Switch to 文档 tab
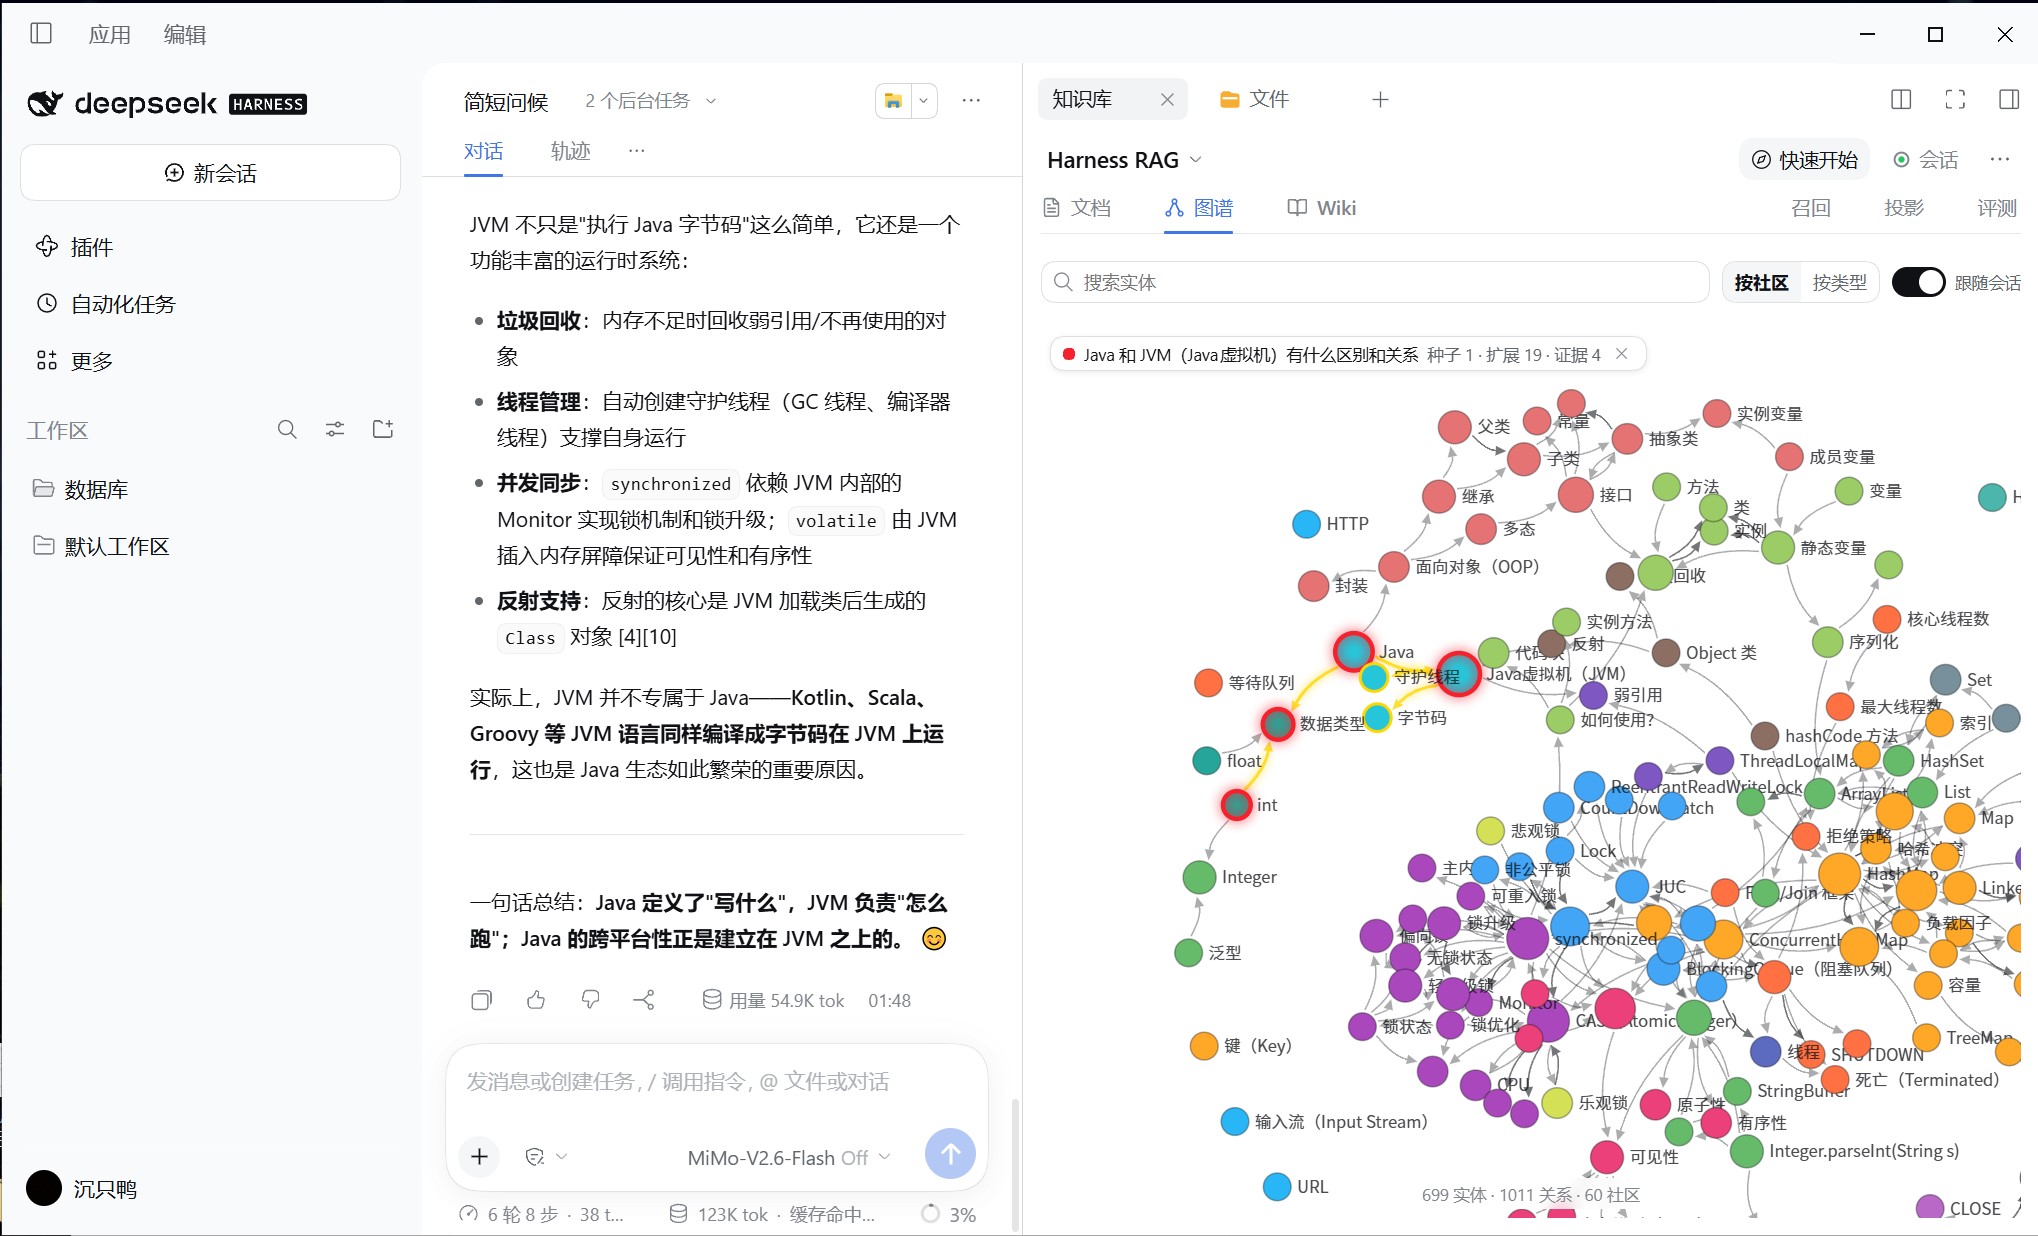 click(1077, 207)
